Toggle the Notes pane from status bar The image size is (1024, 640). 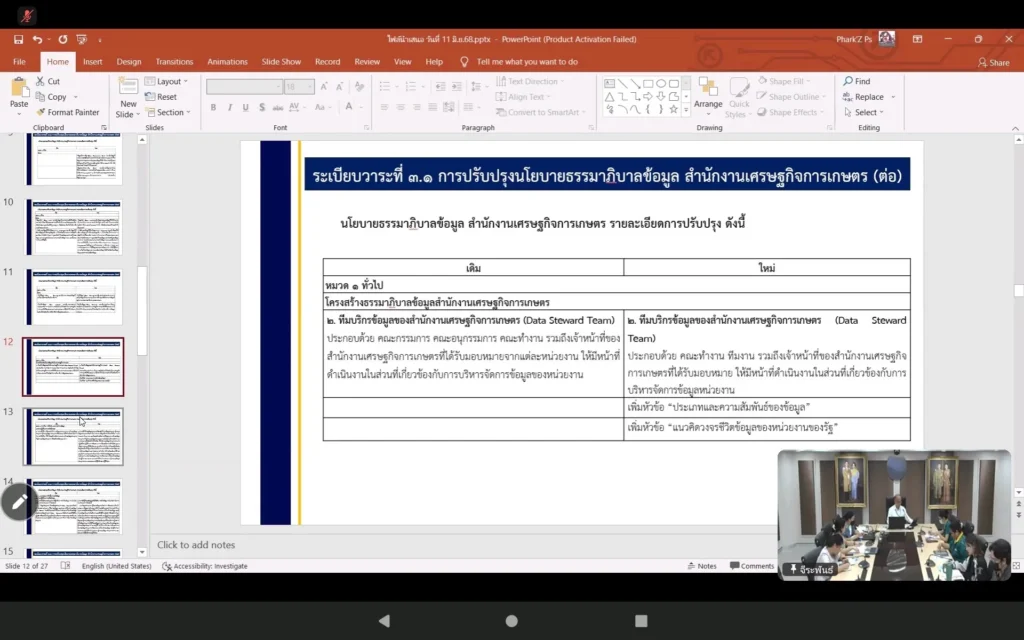[x=702, y=566]
